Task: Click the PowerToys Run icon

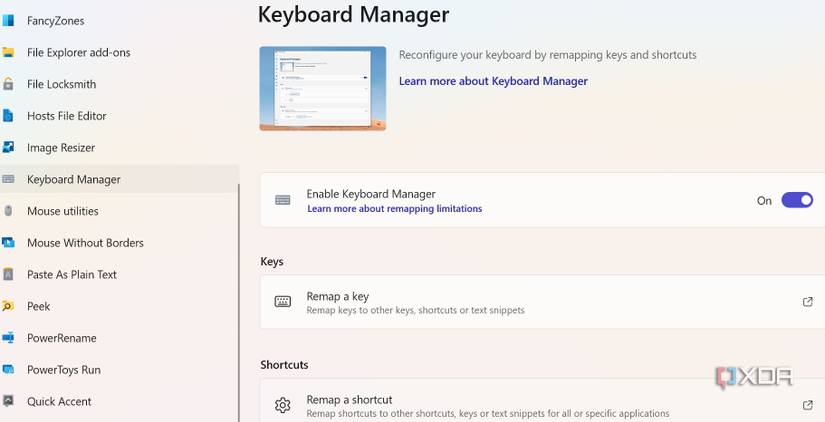Action: click(8, 369)
